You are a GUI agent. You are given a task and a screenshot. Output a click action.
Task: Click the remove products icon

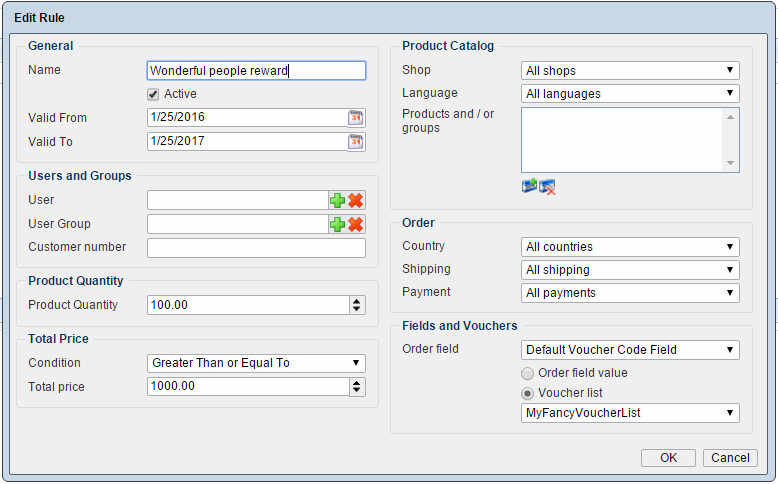point(547,186)
